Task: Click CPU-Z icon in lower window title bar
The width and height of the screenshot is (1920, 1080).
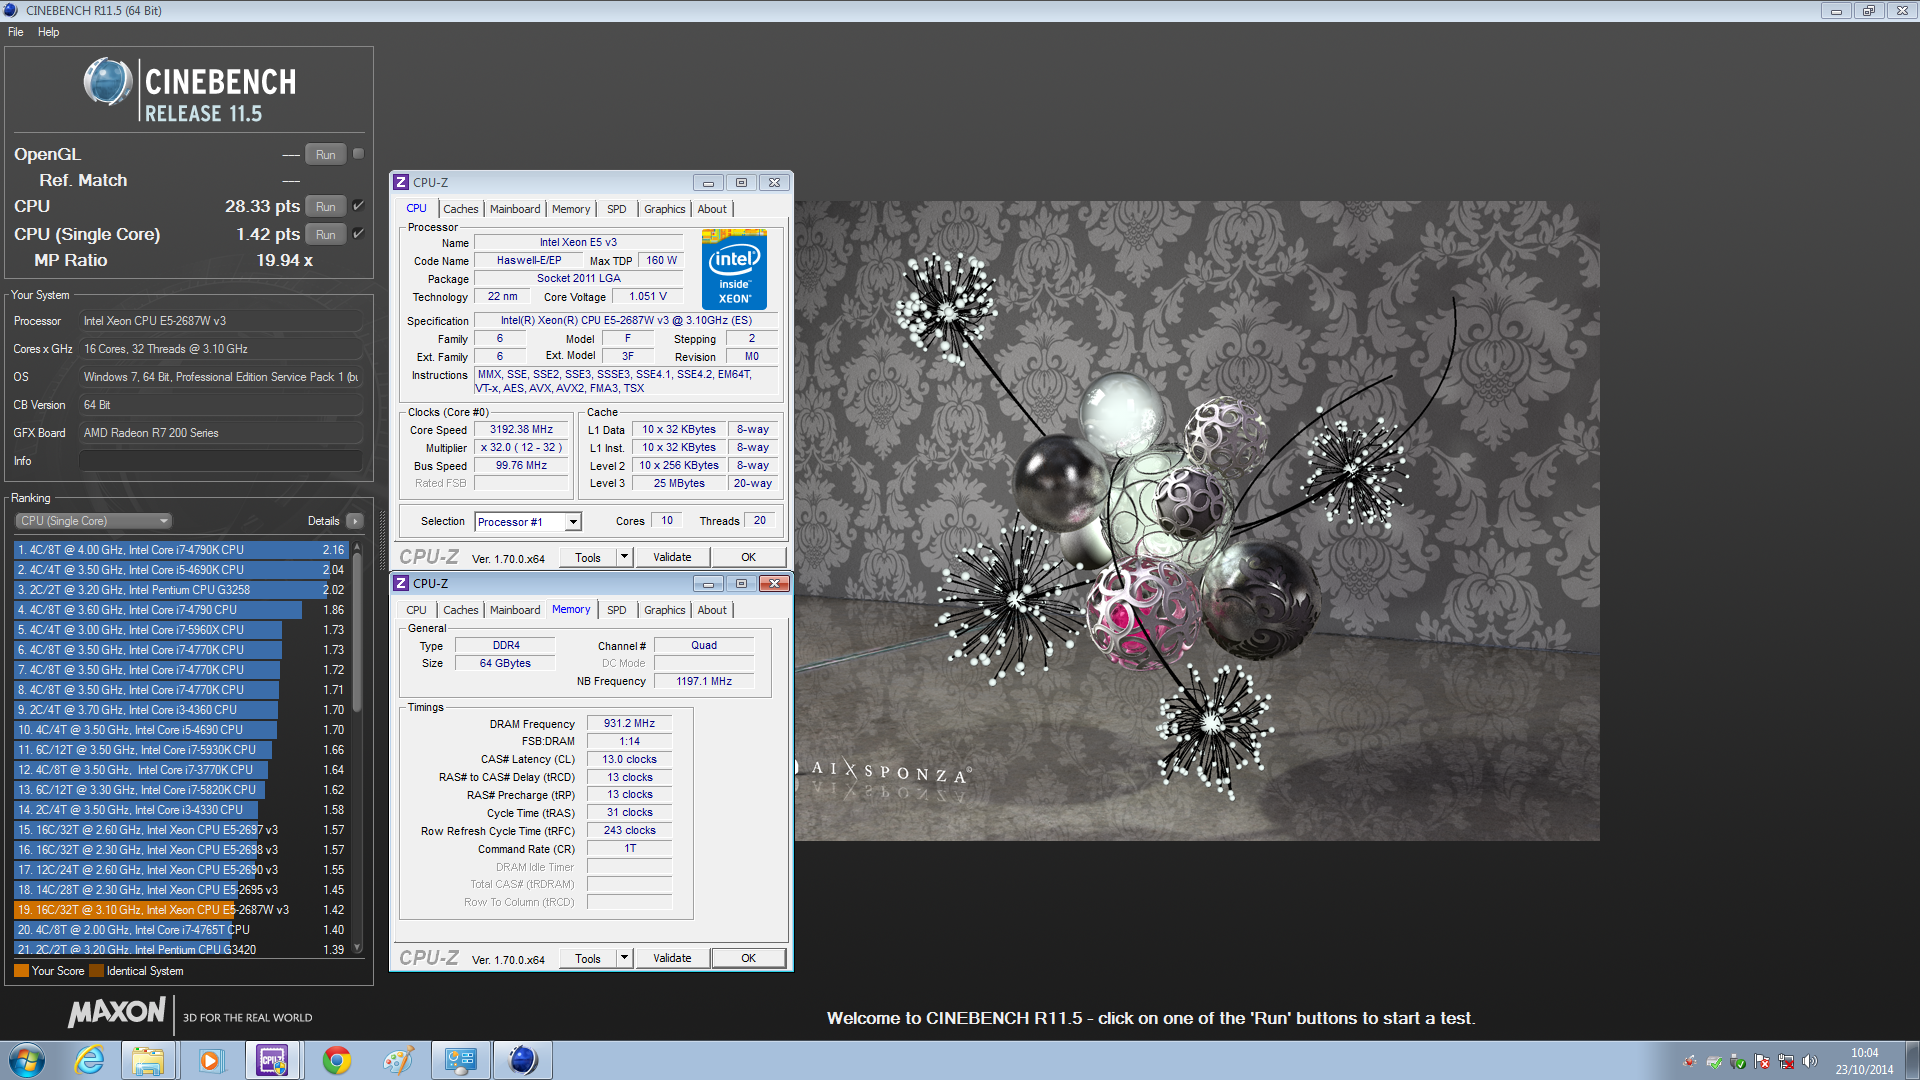Action: [401, 583]
